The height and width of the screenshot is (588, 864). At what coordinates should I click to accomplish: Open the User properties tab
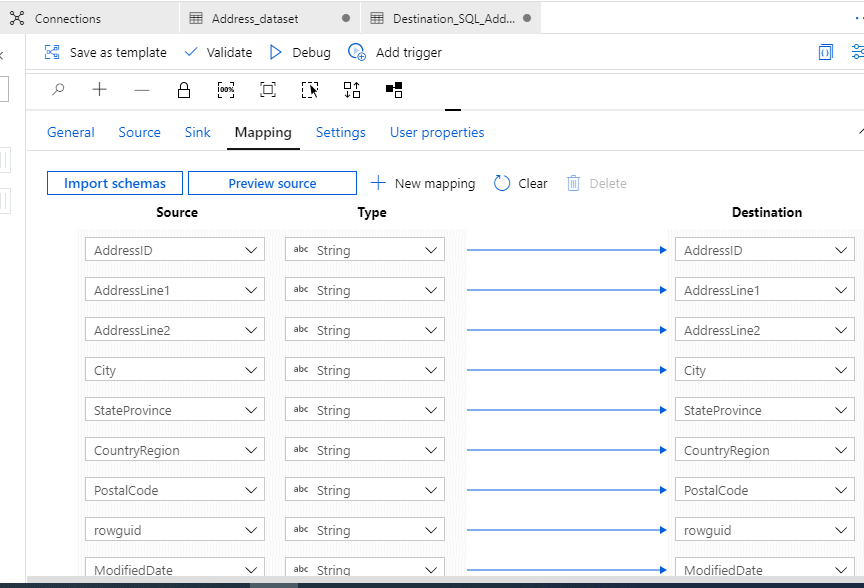[x=437, y=132]
